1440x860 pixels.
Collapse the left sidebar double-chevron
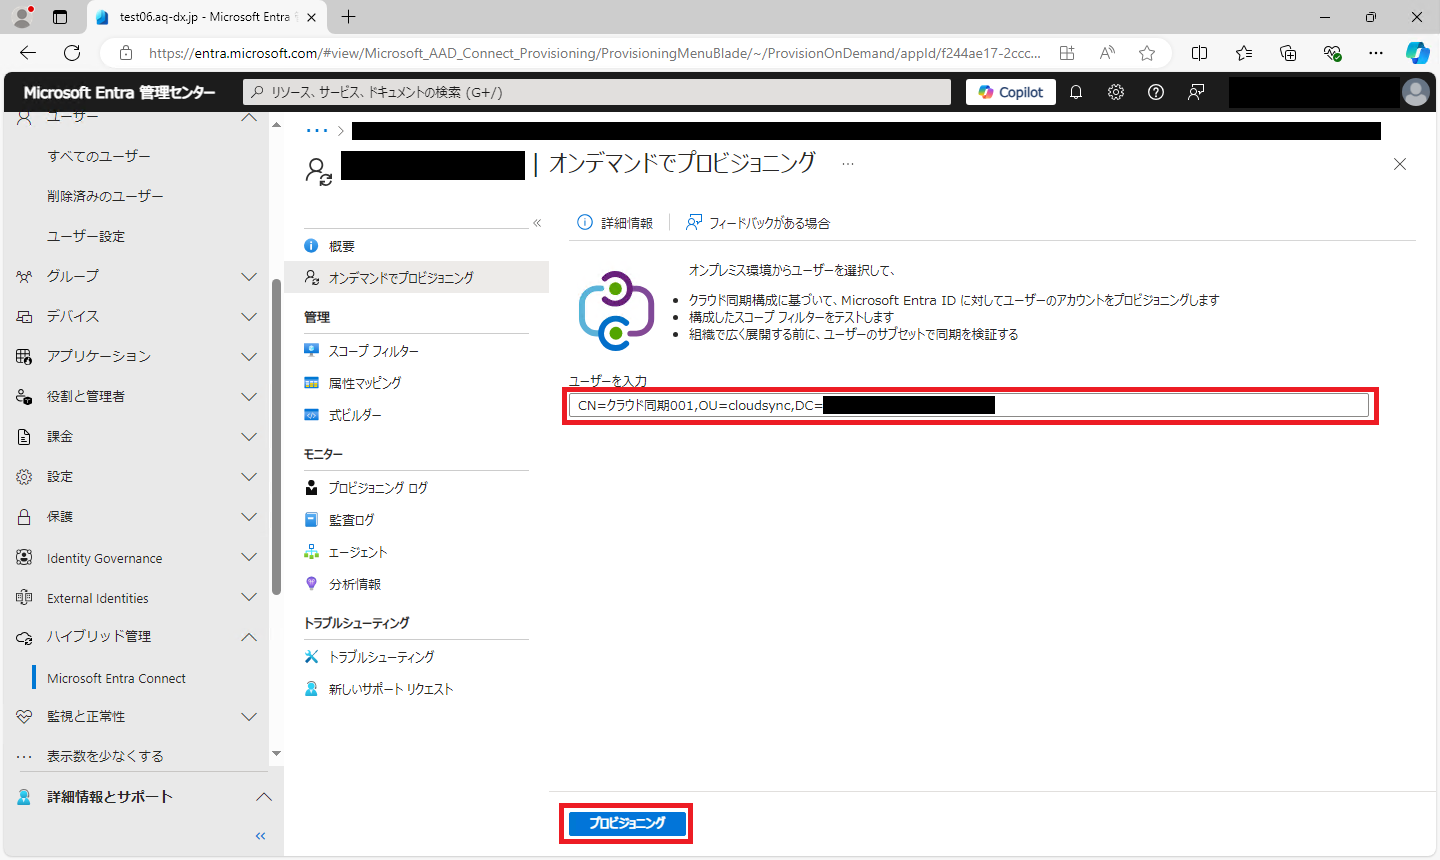(261, 836)
